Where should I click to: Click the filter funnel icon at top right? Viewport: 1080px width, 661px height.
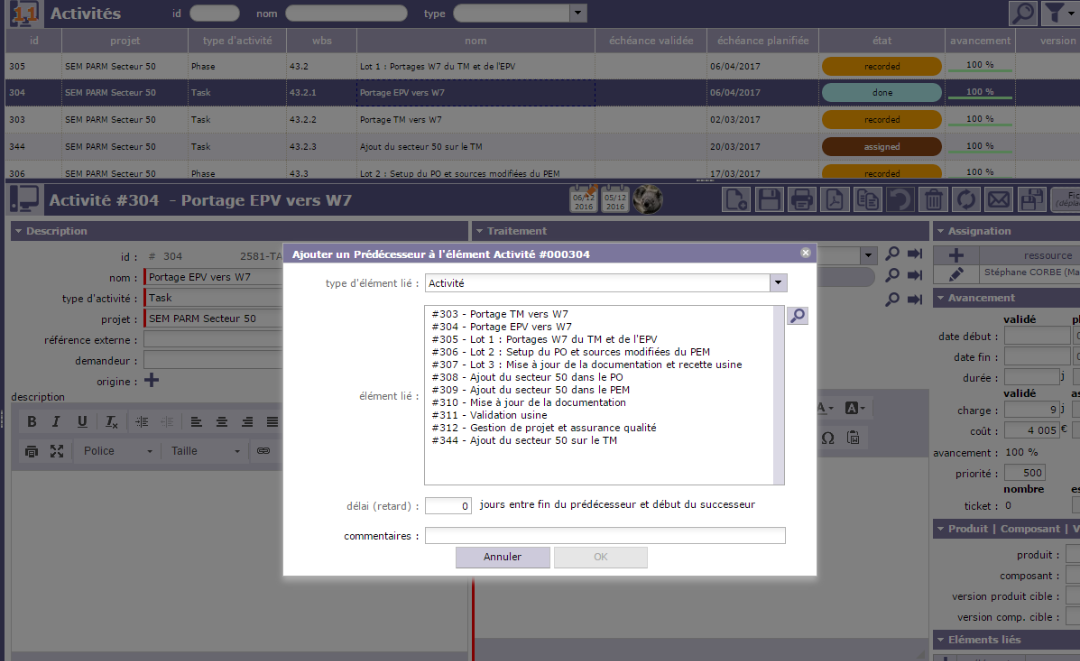tap(1056, 13)
